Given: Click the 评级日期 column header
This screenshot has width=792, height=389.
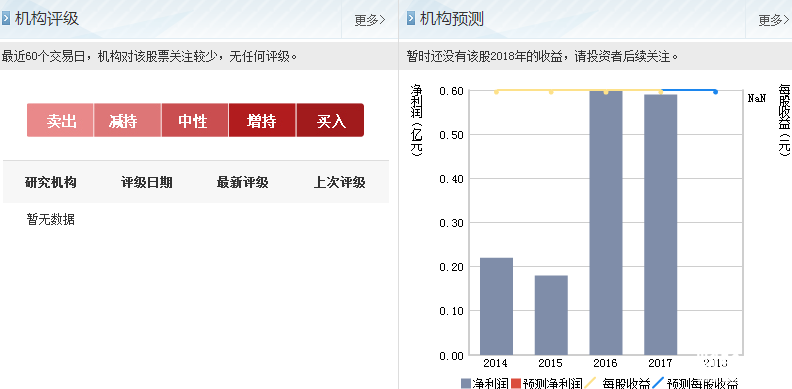Looking at the screenshot, I should pos(146,182).
